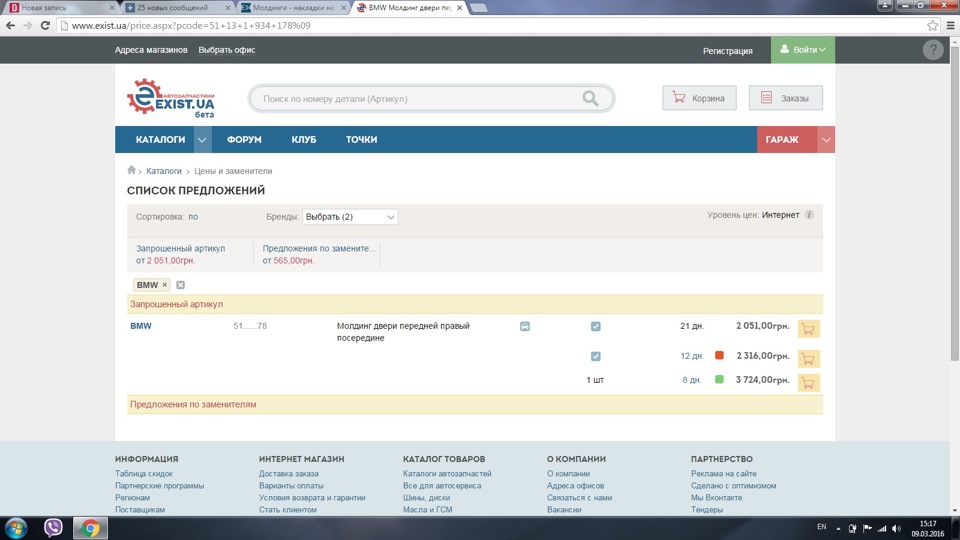Open the ФОРУМ menu item
960x540 pixels.
pyautogui.click(x=244, y=140)
